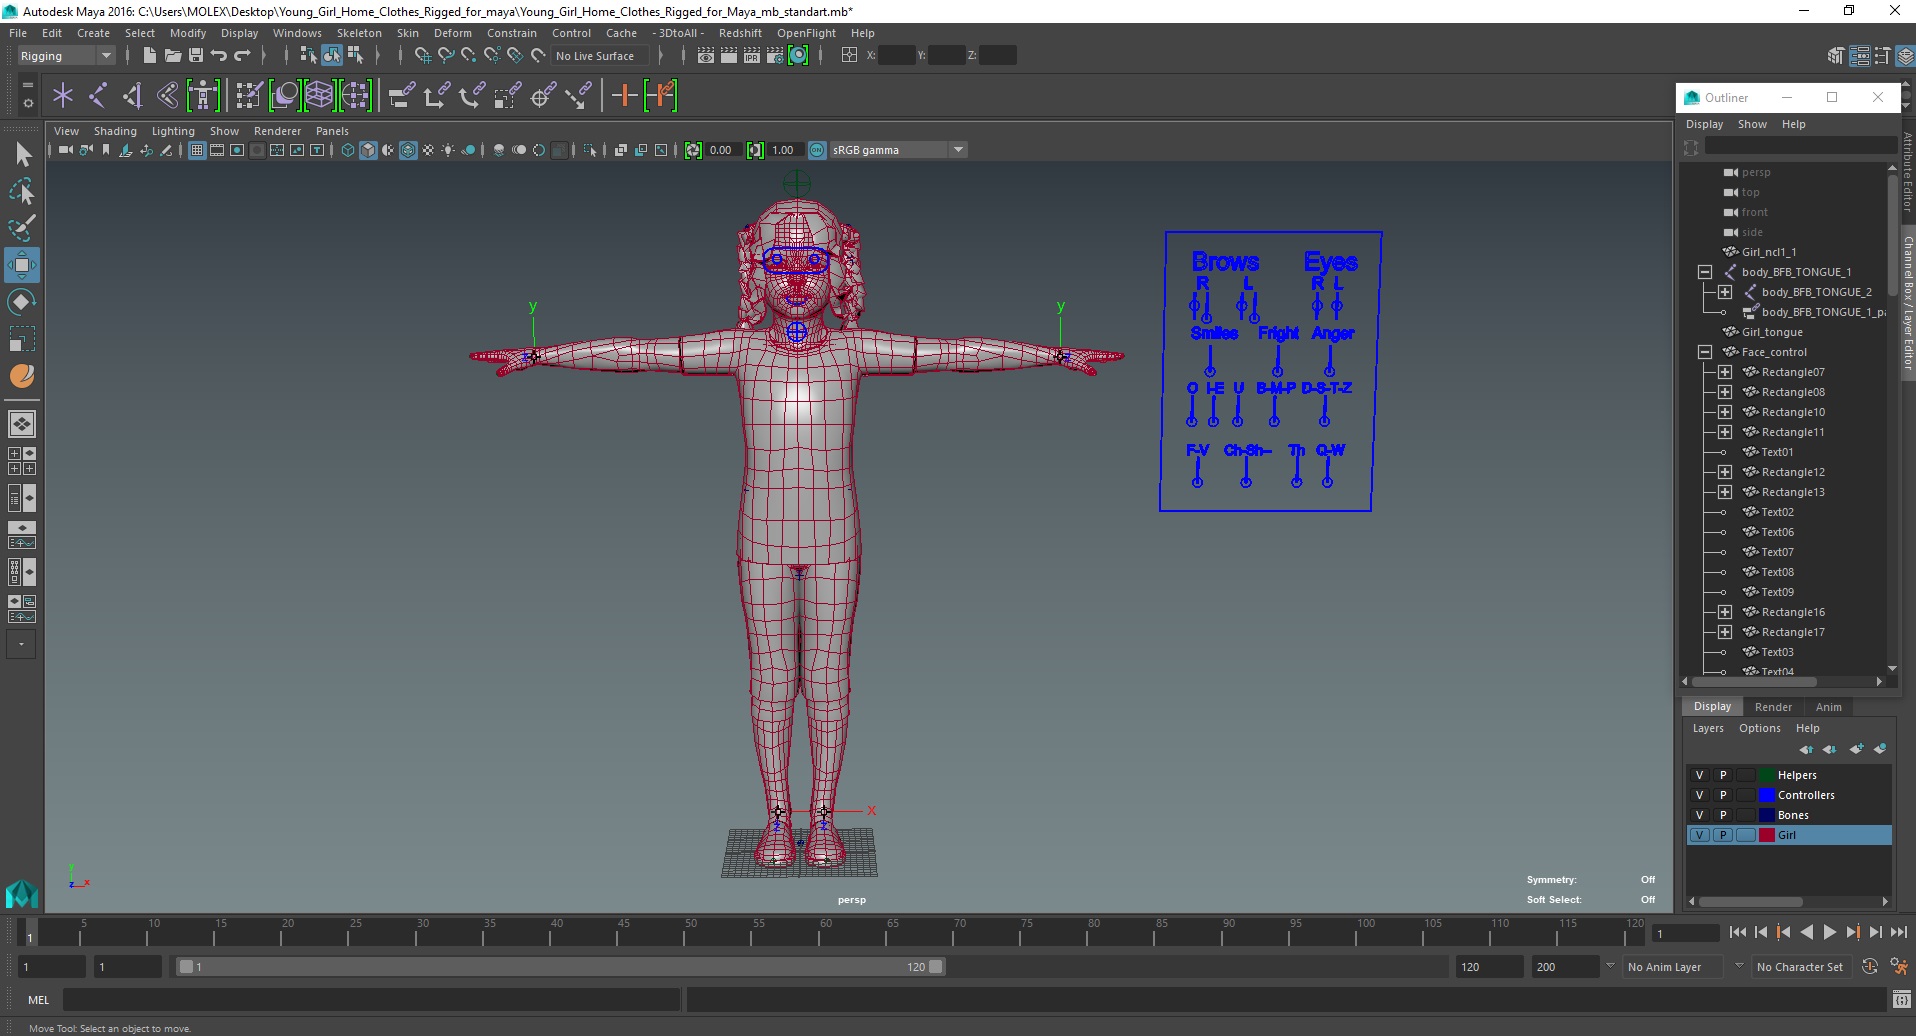Screen dimensions: 1916x1036
Task: Switch to the Render layer tab
Action: (x=1773, y=707)
